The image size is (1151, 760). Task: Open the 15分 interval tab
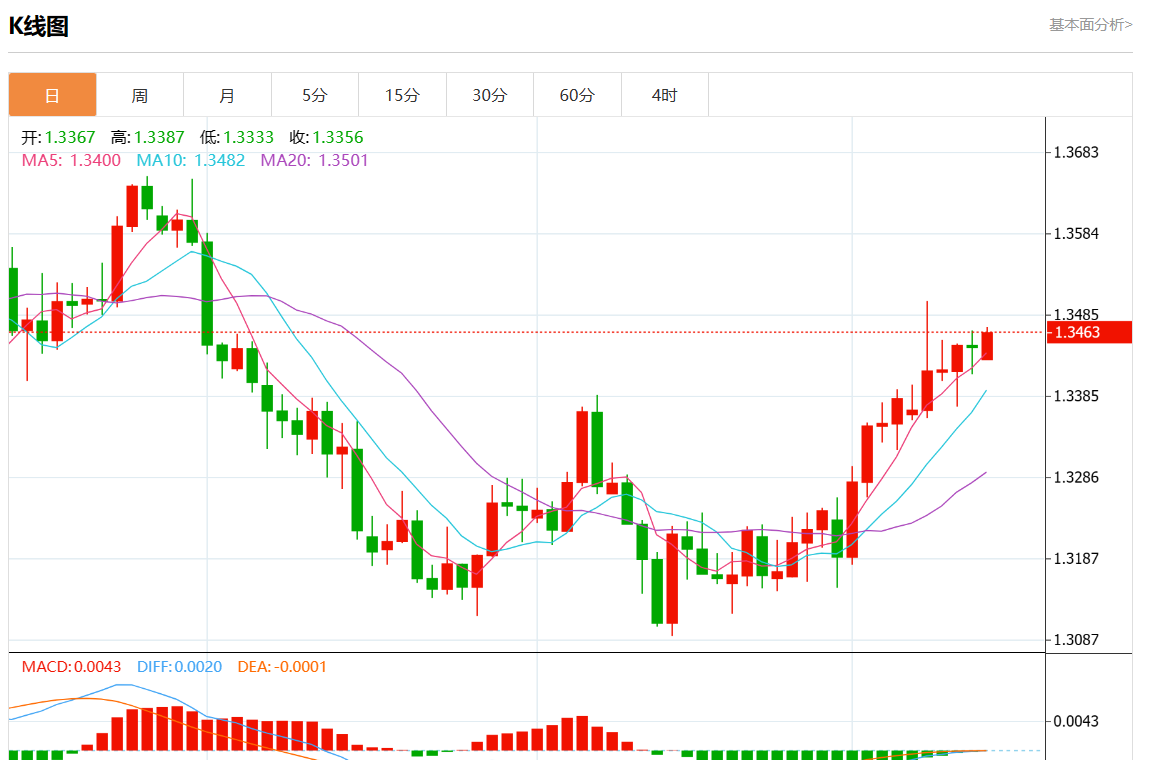402,95
